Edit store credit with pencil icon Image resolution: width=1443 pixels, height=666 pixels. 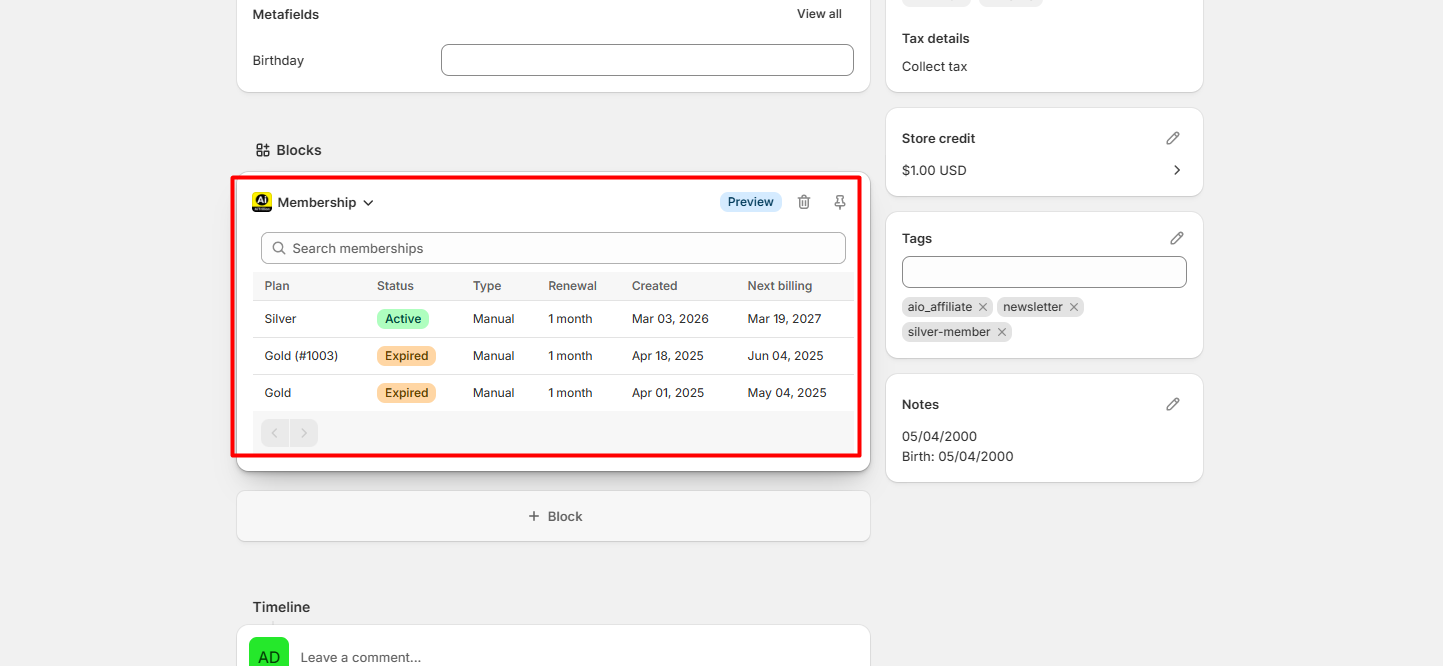(1173, 138)
